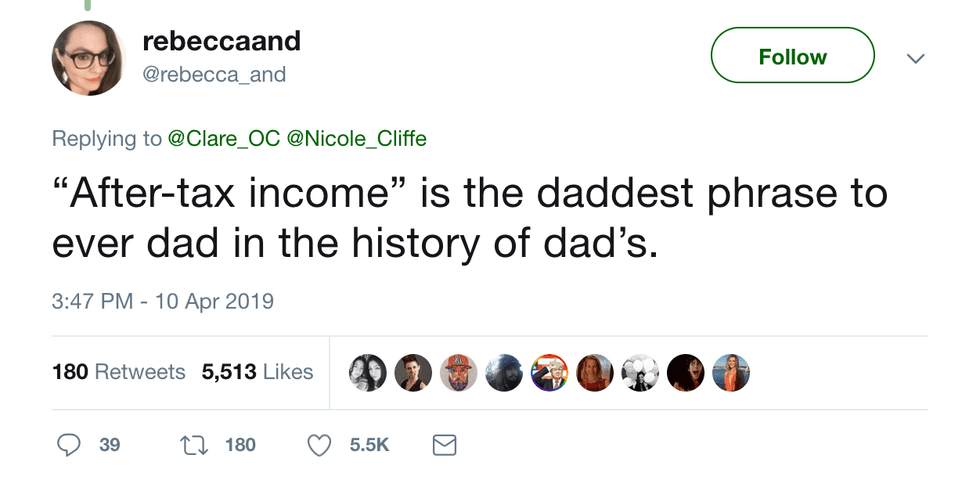
Task: Open the @rebecca_and handle link
Action: 214,74
